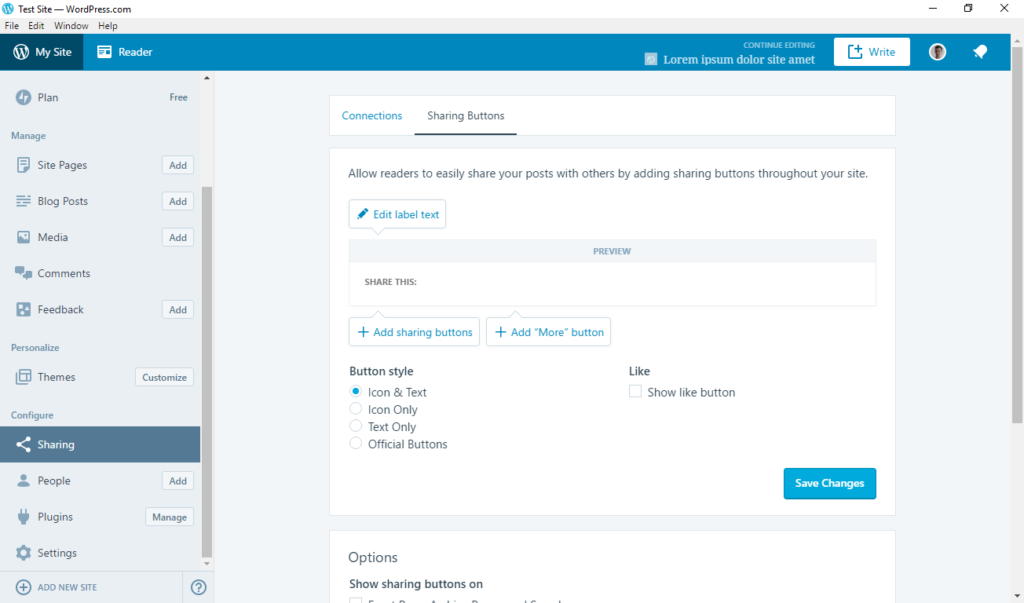Click the profile avatar in top bar

(x=936, y=51)
